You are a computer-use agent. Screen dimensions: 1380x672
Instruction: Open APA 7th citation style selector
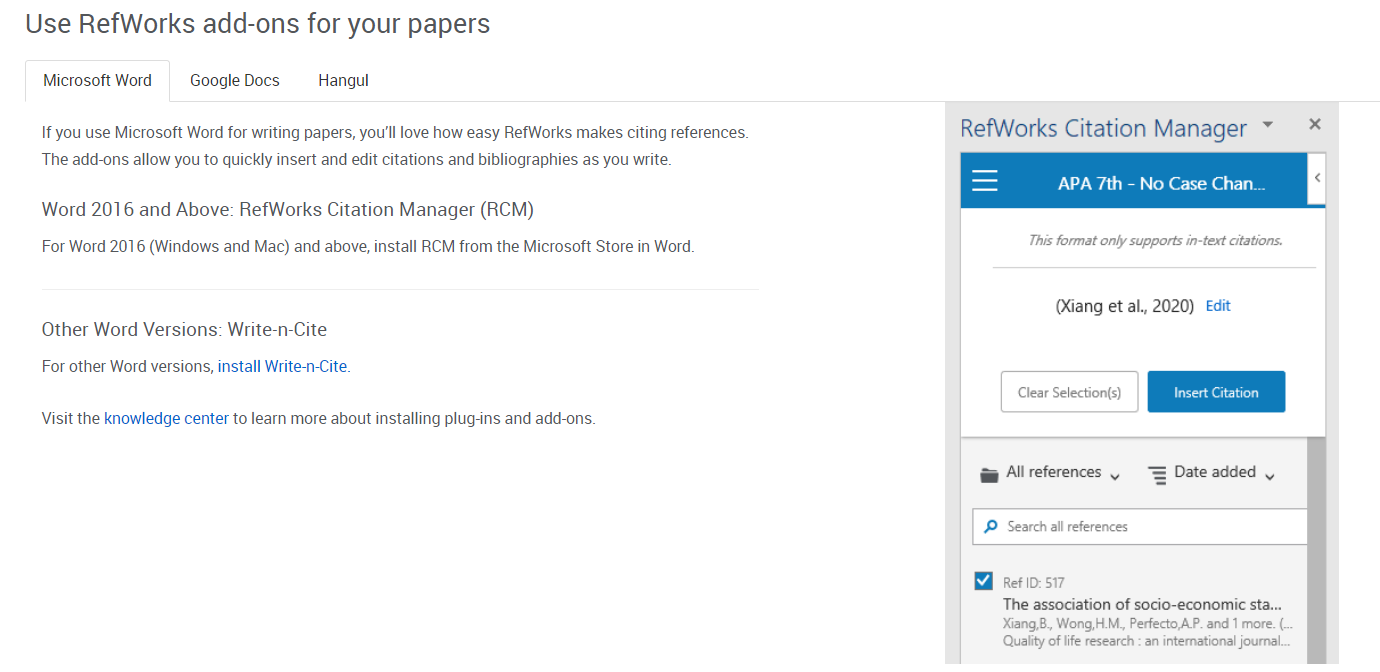click(1161, 184)
